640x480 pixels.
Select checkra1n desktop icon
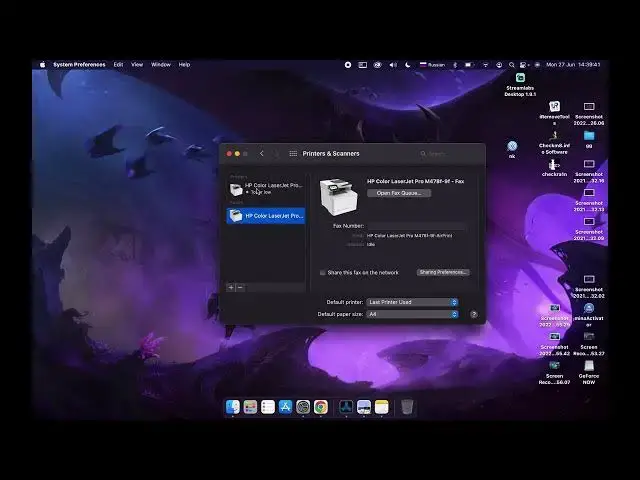pyautogui.click(x=554, y=168)
